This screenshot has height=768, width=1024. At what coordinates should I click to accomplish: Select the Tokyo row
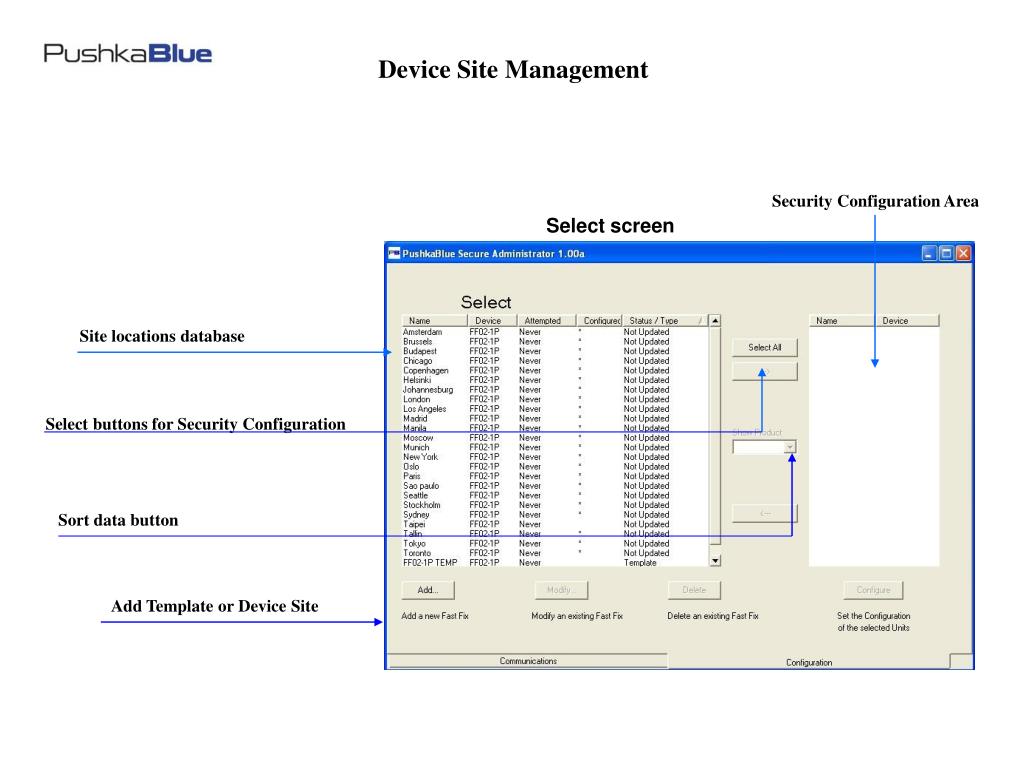tap(554, 543)
